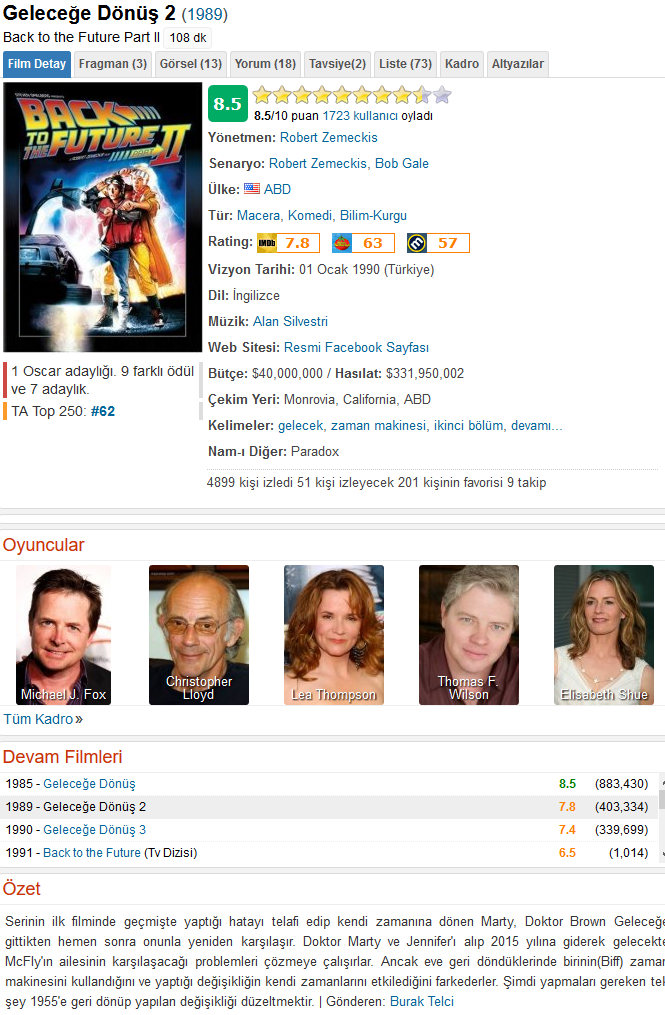This screenshot has height=1015, width=665.
Task: Click the Back to the Future II poster
Action: coord(102,218)
